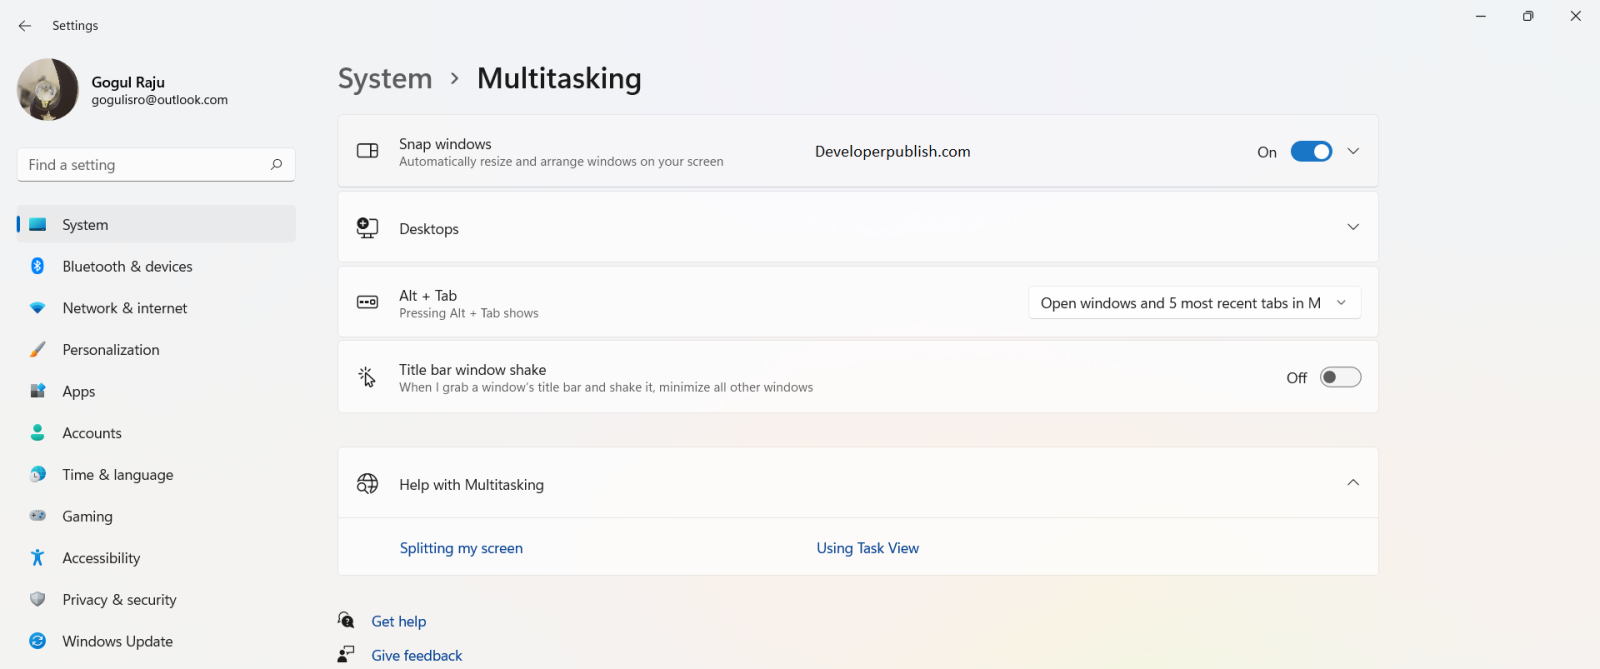This screenshot has width=1600, height=669.
Task: Open the Alt + Tab dropdown
Action: point(1194,303)
